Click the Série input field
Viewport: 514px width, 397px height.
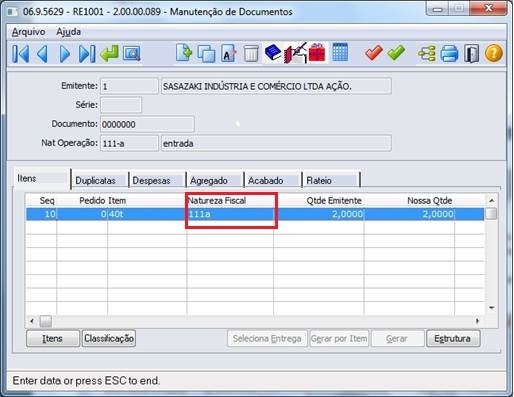click(121, 105)
